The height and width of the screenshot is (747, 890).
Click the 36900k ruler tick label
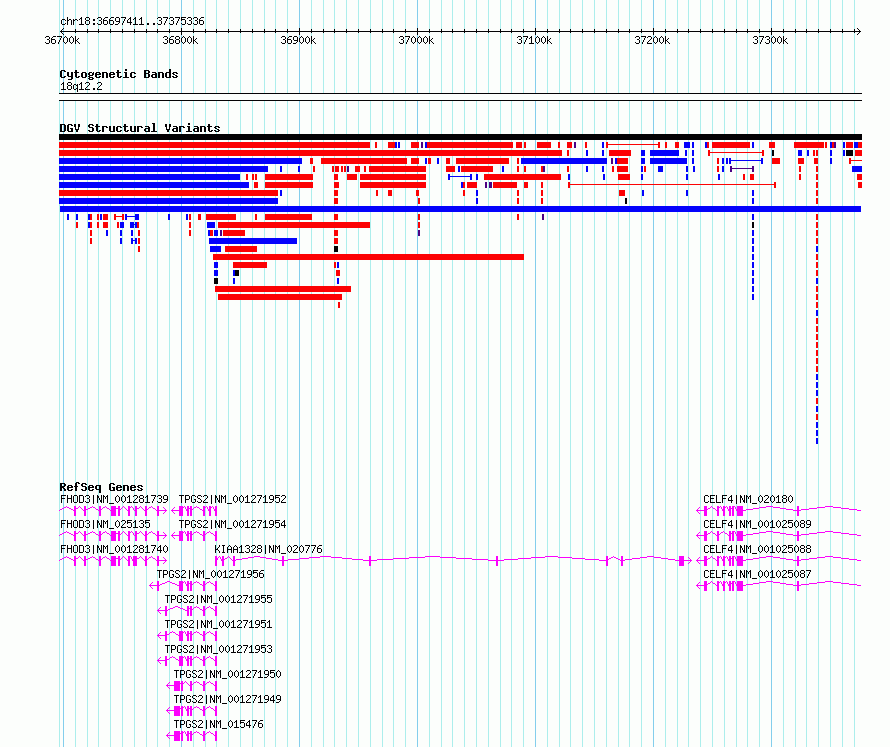click(299, 40)
